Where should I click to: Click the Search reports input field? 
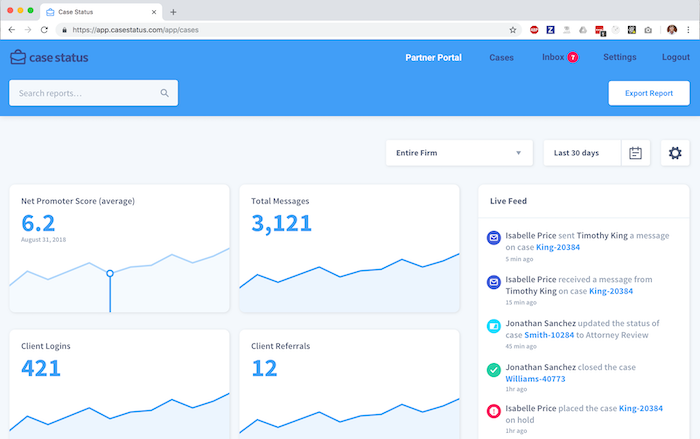(x=93, y=93)
